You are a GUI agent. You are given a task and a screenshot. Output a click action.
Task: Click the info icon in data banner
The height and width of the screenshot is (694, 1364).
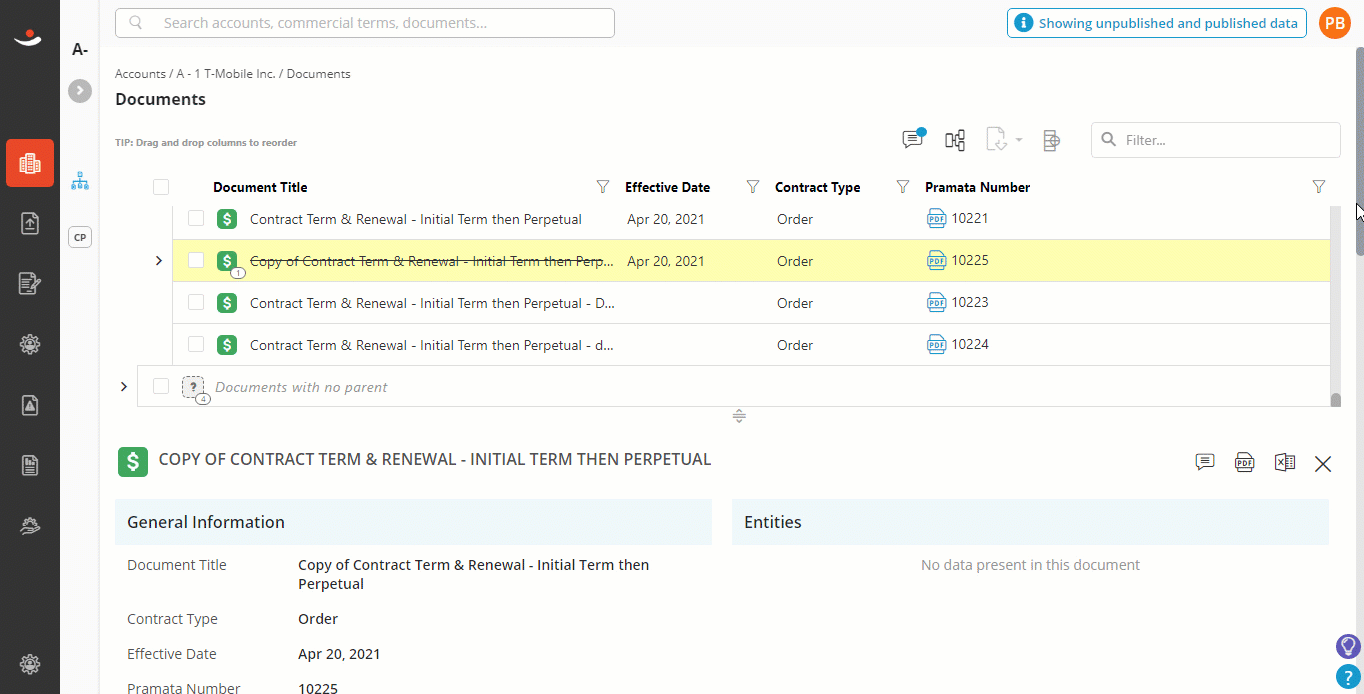tap(1023, 23)
